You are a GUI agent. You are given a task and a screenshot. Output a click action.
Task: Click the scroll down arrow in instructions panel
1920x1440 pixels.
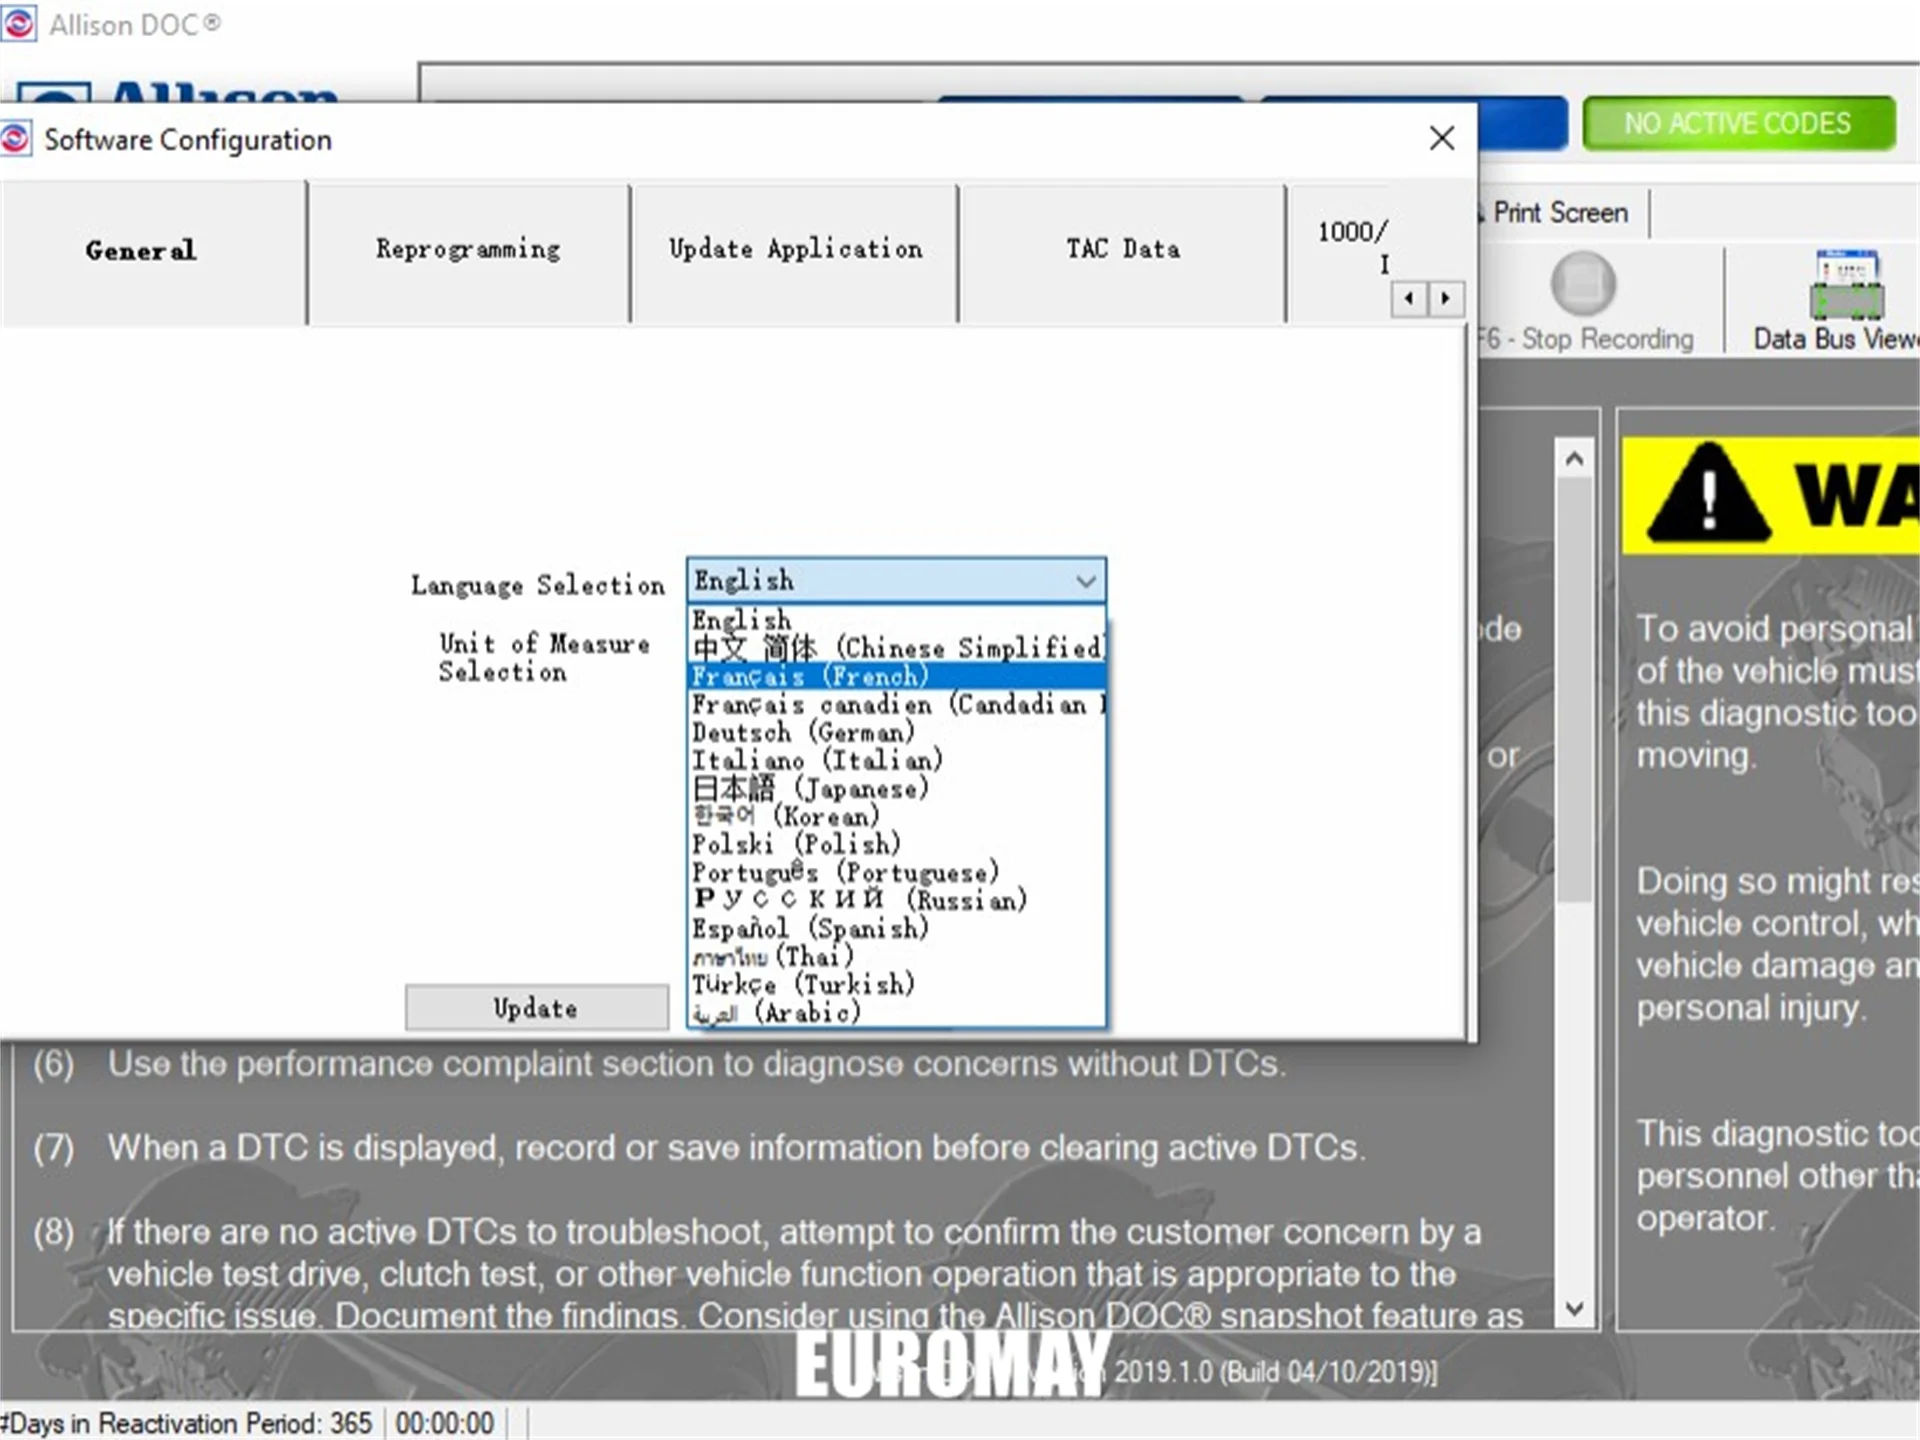1574,1308
